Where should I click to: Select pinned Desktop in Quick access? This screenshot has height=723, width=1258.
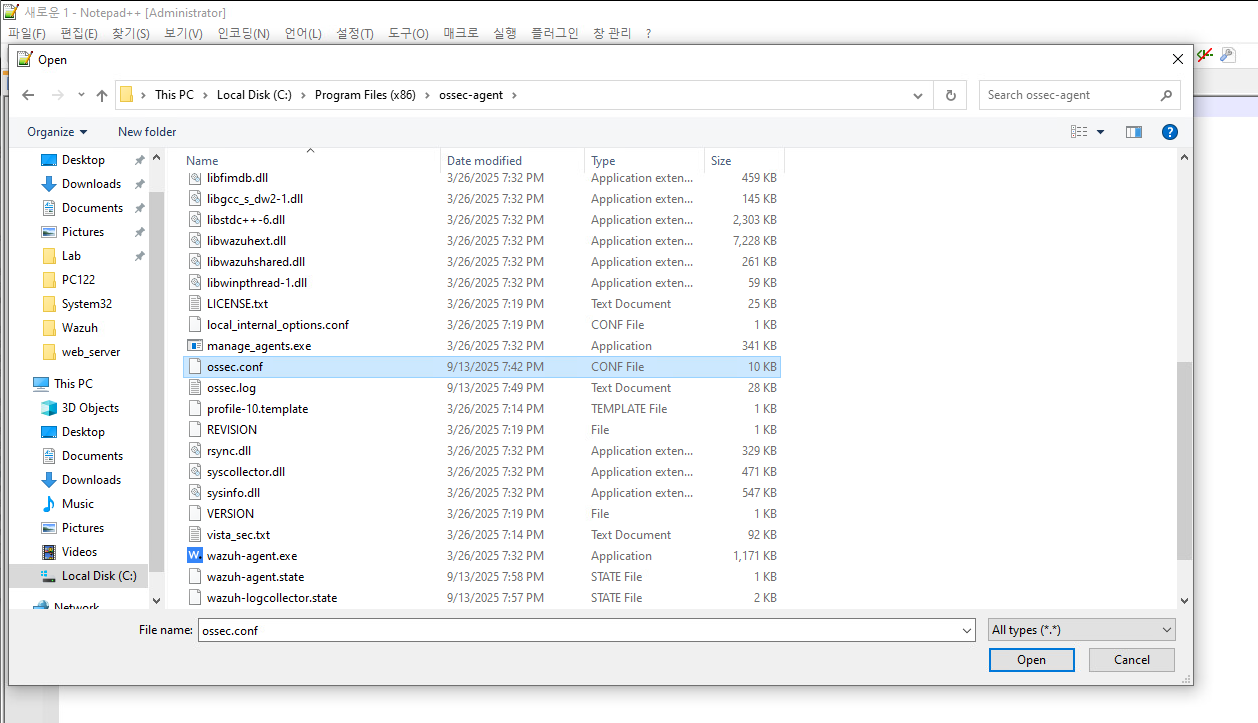(x=83, y=160)
